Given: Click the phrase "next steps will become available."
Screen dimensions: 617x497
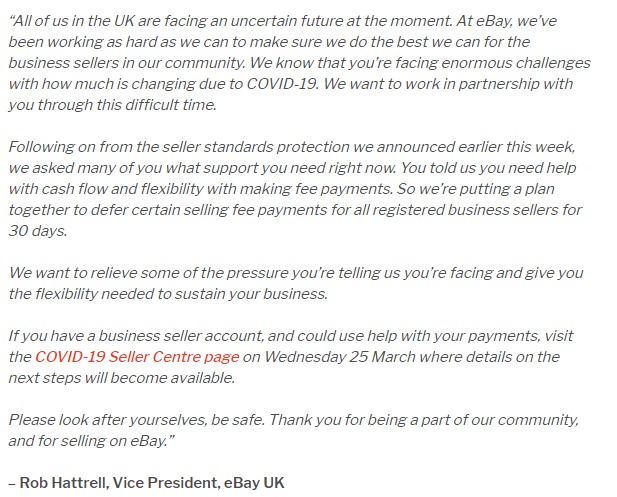Looking at the screenshot, I should tap(122, 377).
